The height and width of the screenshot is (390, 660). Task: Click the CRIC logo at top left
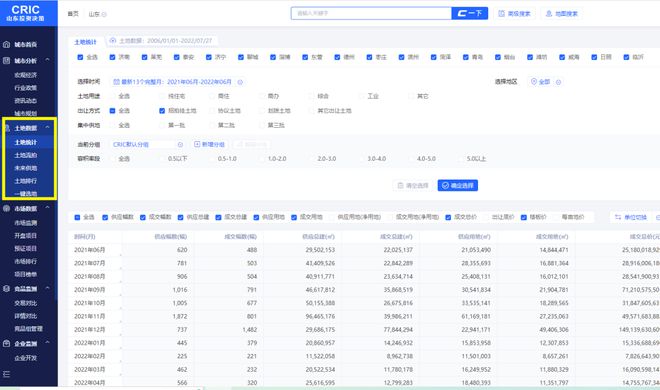pos(26,13)
